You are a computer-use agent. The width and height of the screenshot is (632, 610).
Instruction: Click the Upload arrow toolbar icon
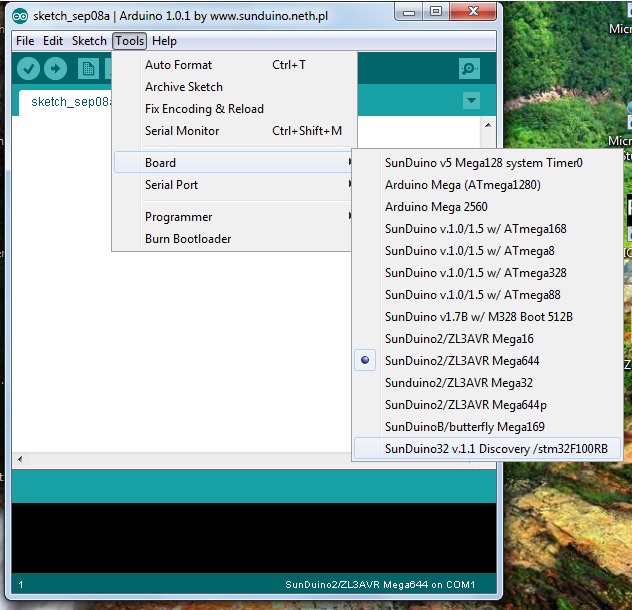tap(55, 69)
